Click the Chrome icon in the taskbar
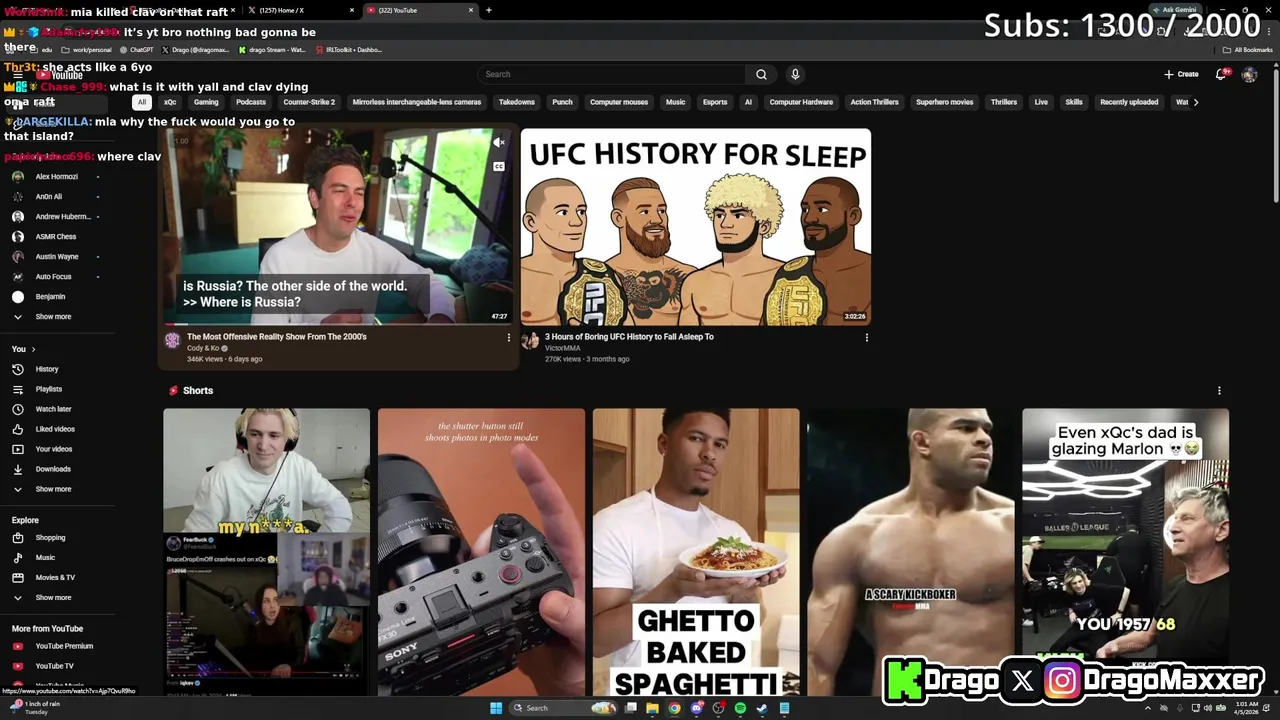This screenshot has width=1280, height=720. click(674, 708)
